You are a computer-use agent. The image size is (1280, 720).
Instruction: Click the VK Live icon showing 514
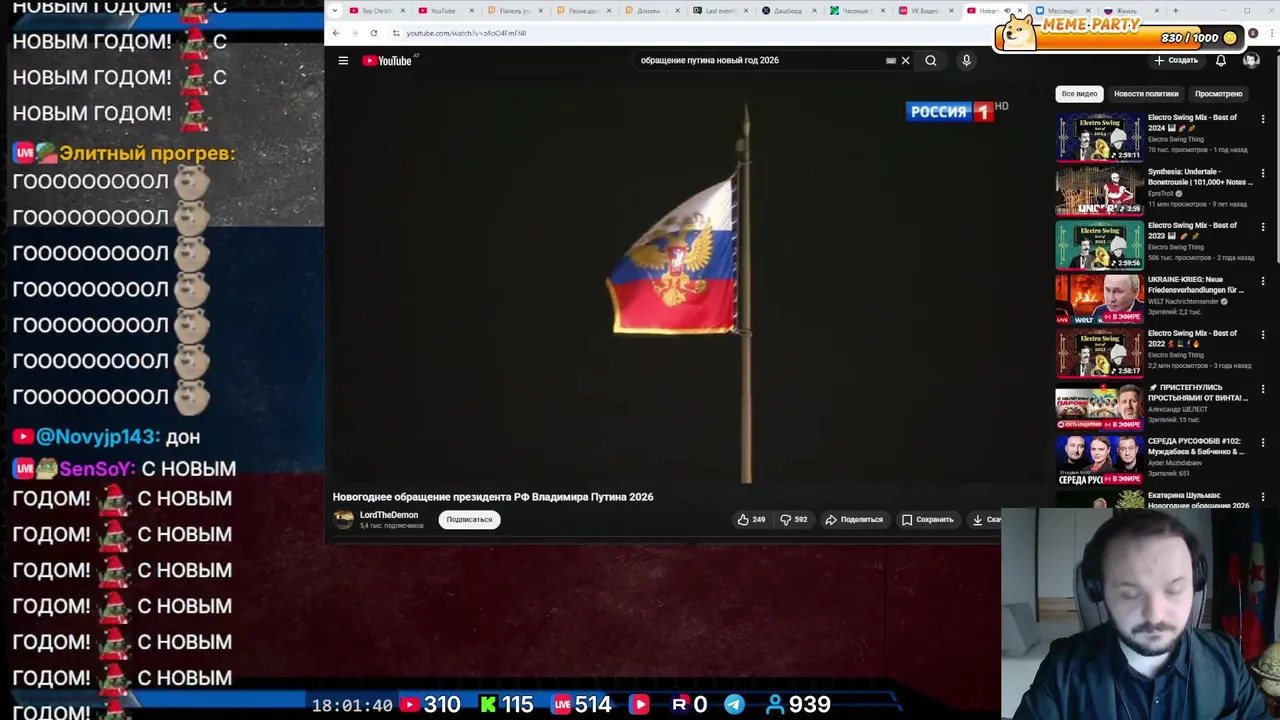point(562,705)
